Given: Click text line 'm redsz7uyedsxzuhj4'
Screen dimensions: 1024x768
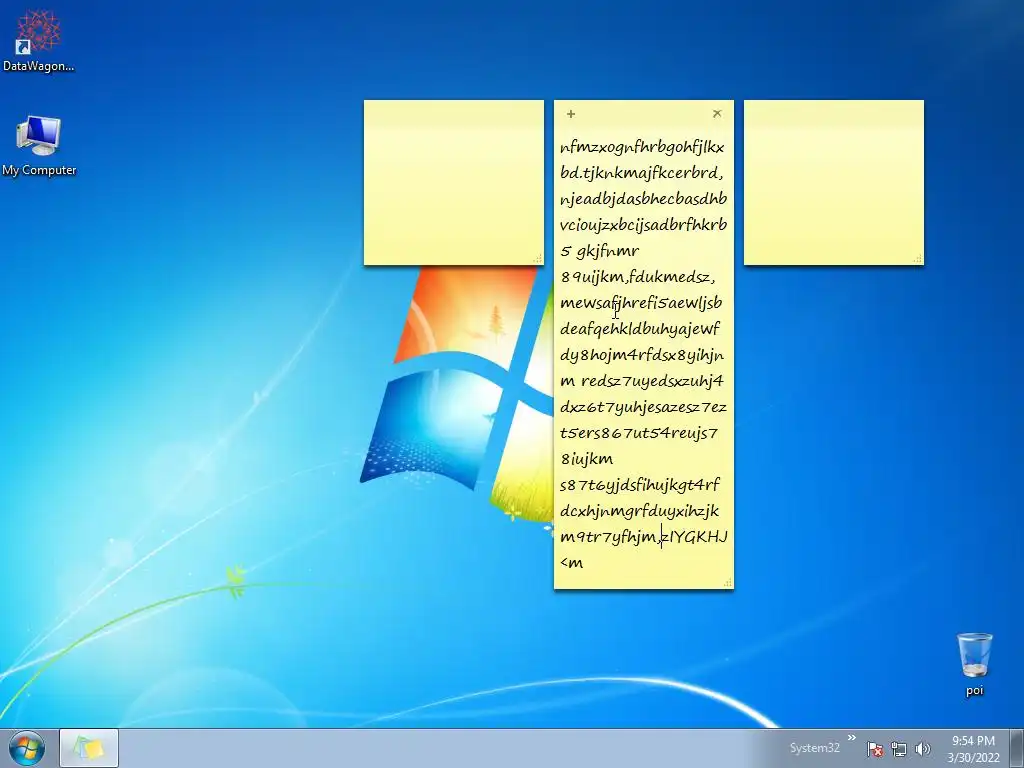Looking at the screenshot, I should coord(642,381).
